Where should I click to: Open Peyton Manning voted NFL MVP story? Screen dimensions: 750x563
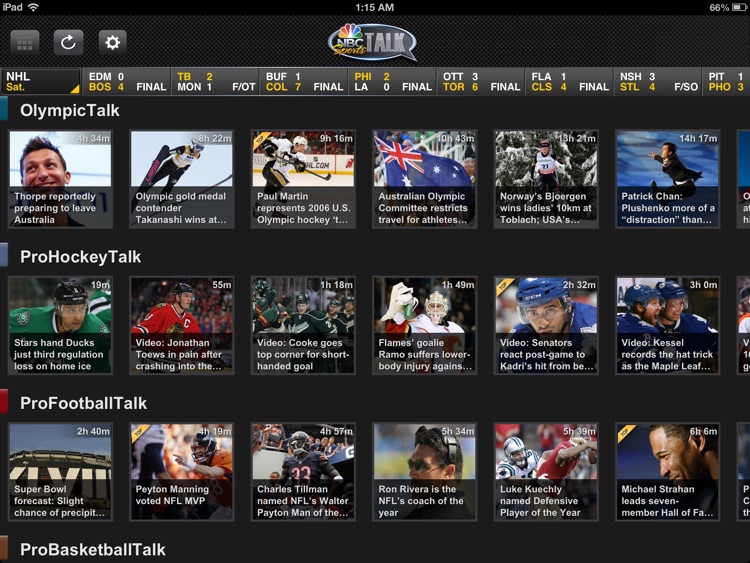(182, 472)
